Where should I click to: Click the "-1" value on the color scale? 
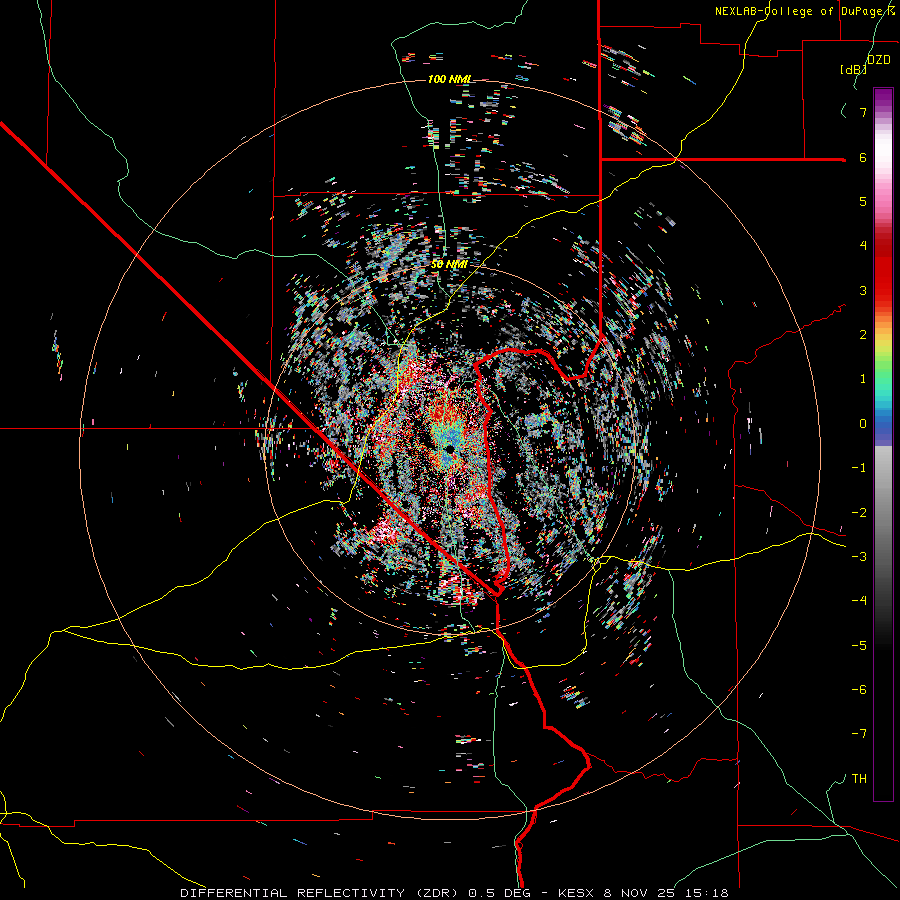(859, 468)
